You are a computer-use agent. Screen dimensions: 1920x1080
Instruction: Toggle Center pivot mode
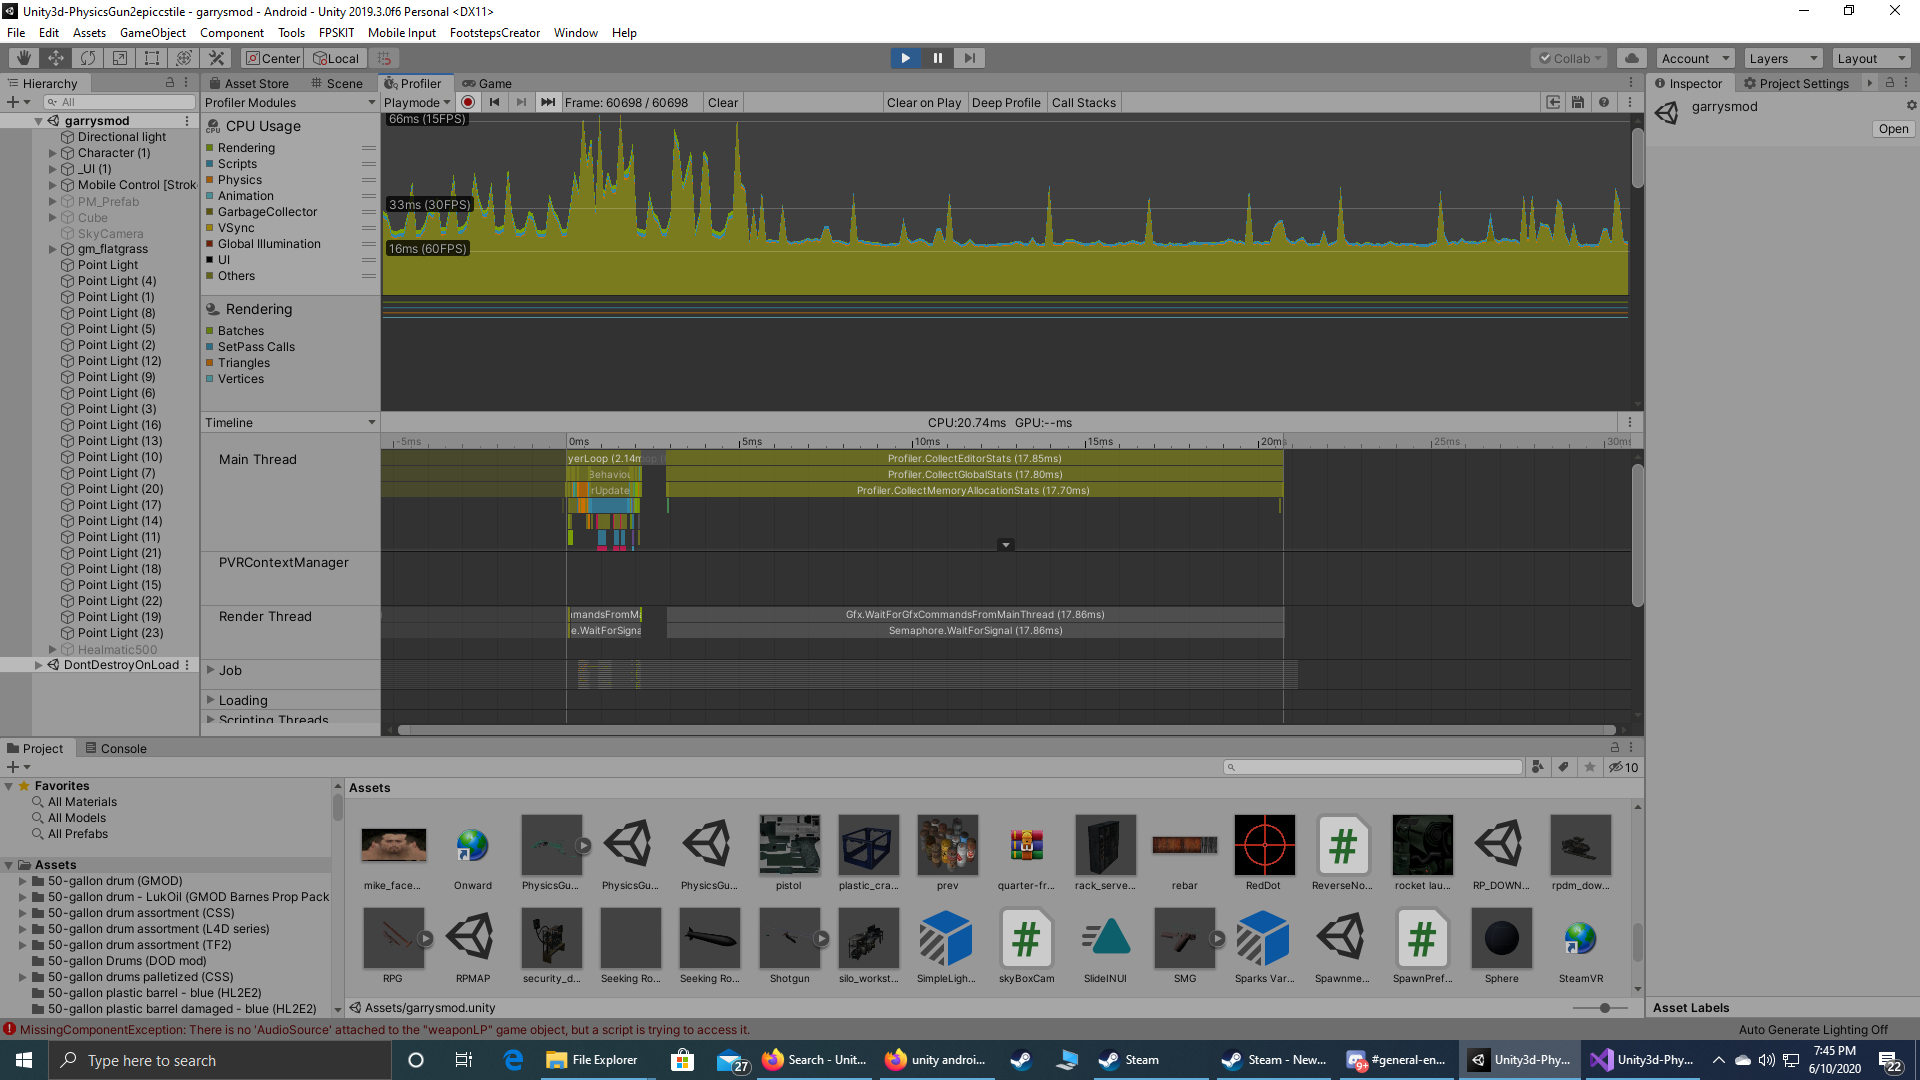point(272,58)
